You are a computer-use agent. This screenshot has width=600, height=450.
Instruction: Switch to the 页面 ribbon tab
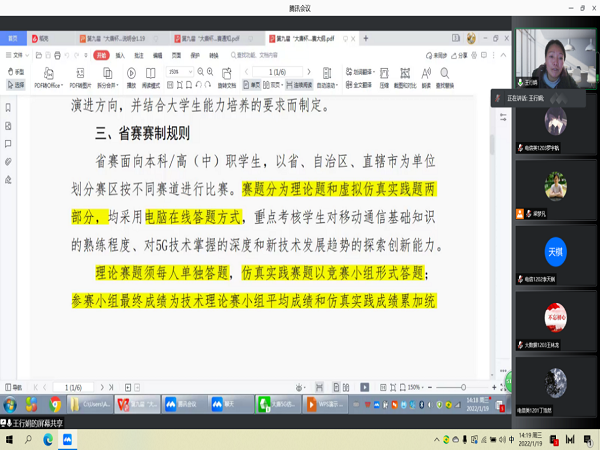pyautogui.click(x=176, y=55)
